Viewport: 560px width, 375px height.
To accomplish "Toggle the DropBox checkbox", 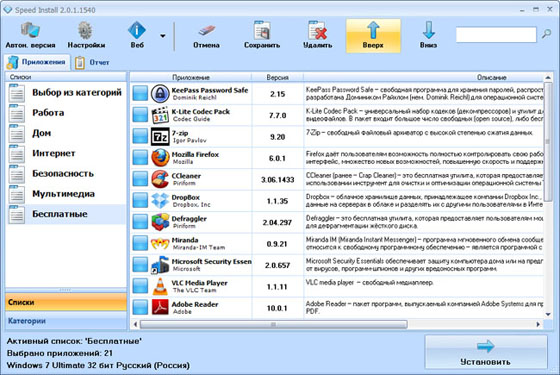I will click(x=140, y=201).
